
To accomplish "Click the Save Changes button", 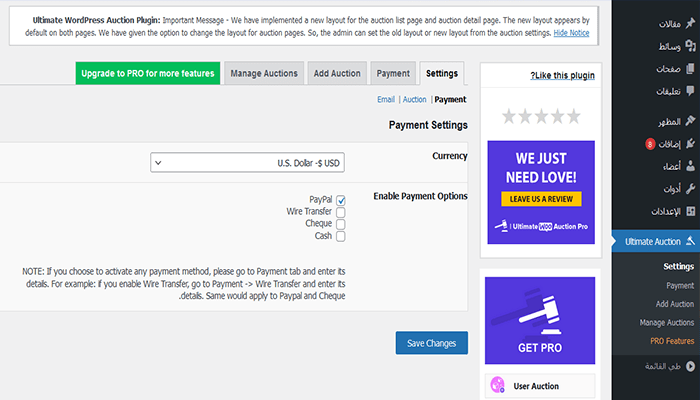I will [431, 343].
